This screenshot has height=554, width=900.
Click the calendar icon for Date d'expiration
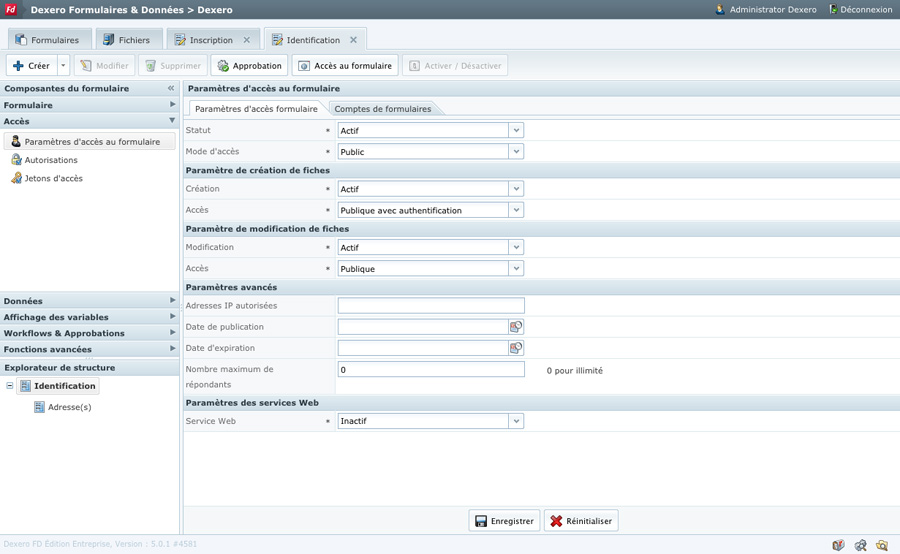[516, 348]
